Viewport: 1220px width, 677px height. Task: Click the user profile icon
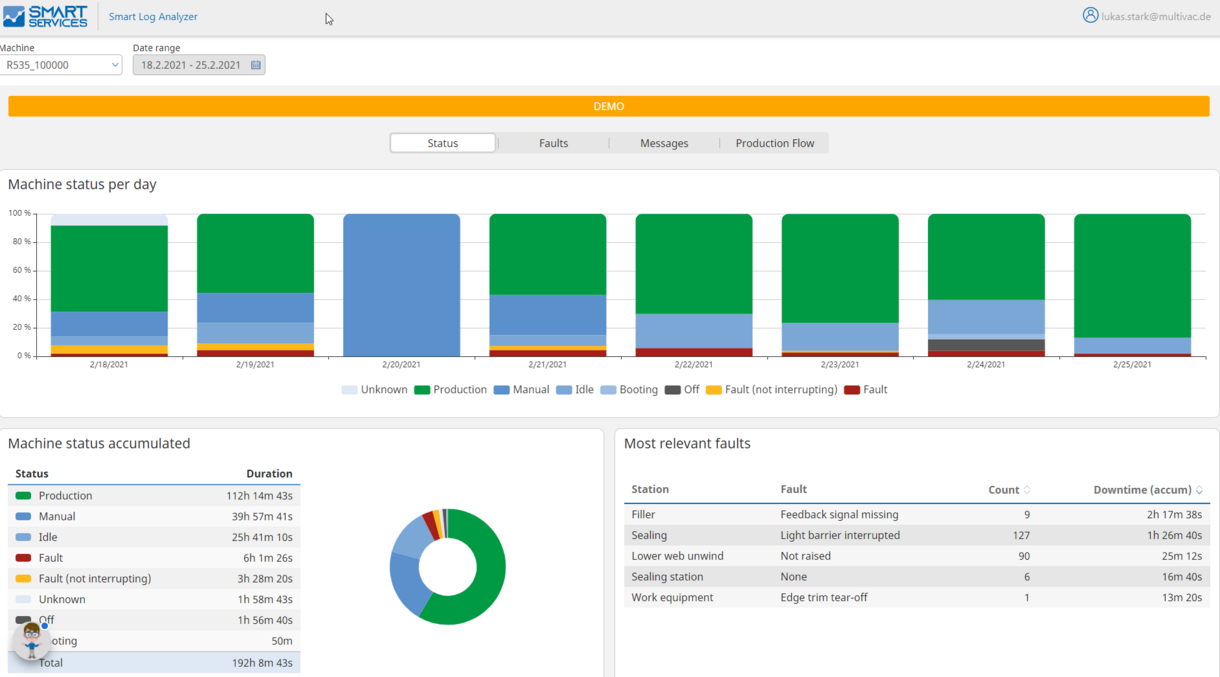click(x=1090, y=15)
